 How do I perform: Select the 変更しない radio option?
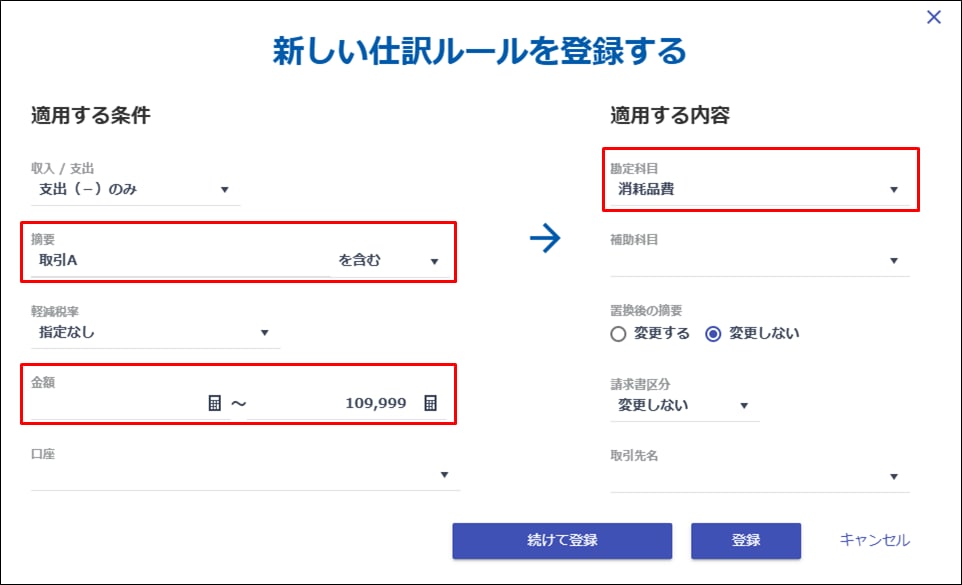click(x=713, y=334)
